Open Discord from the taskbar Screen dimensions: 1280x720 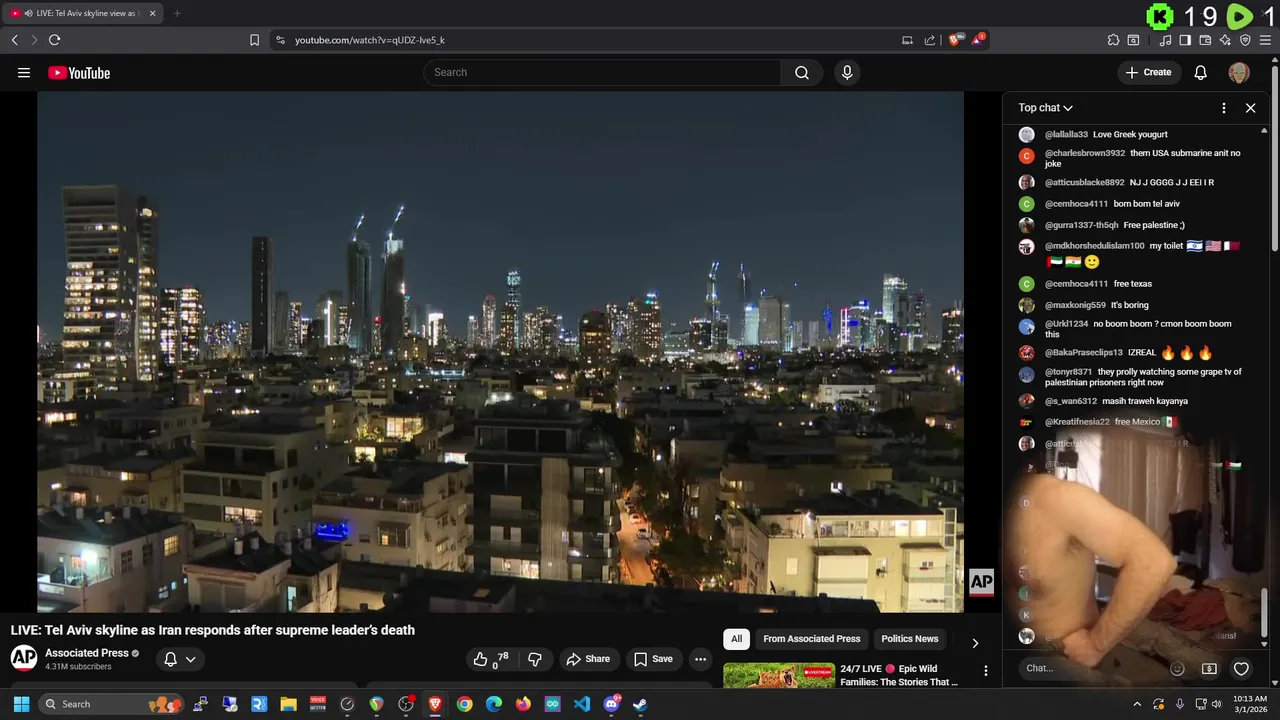[611, 704]
